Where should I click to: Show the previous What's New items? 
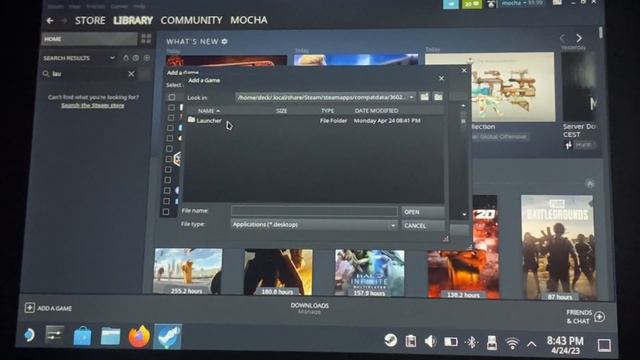click(562, 38)
